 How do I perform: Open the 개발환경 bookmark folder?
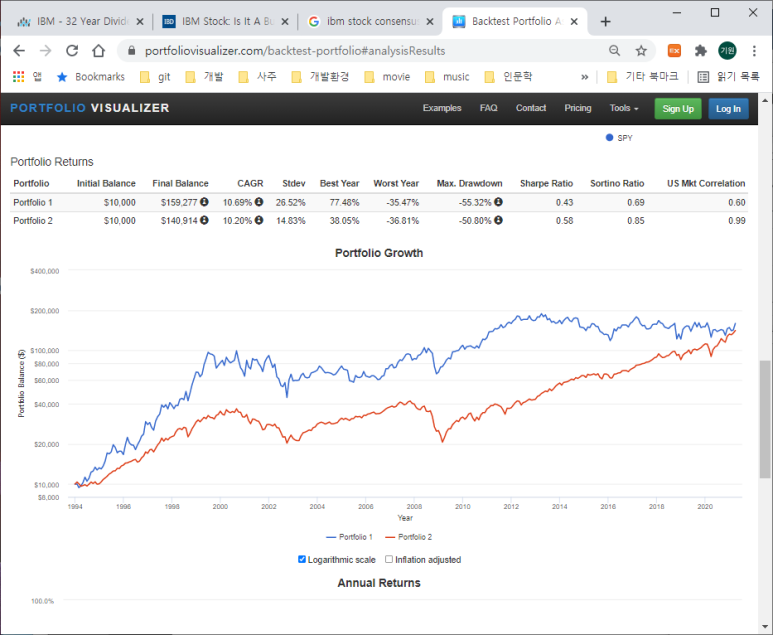320,77
